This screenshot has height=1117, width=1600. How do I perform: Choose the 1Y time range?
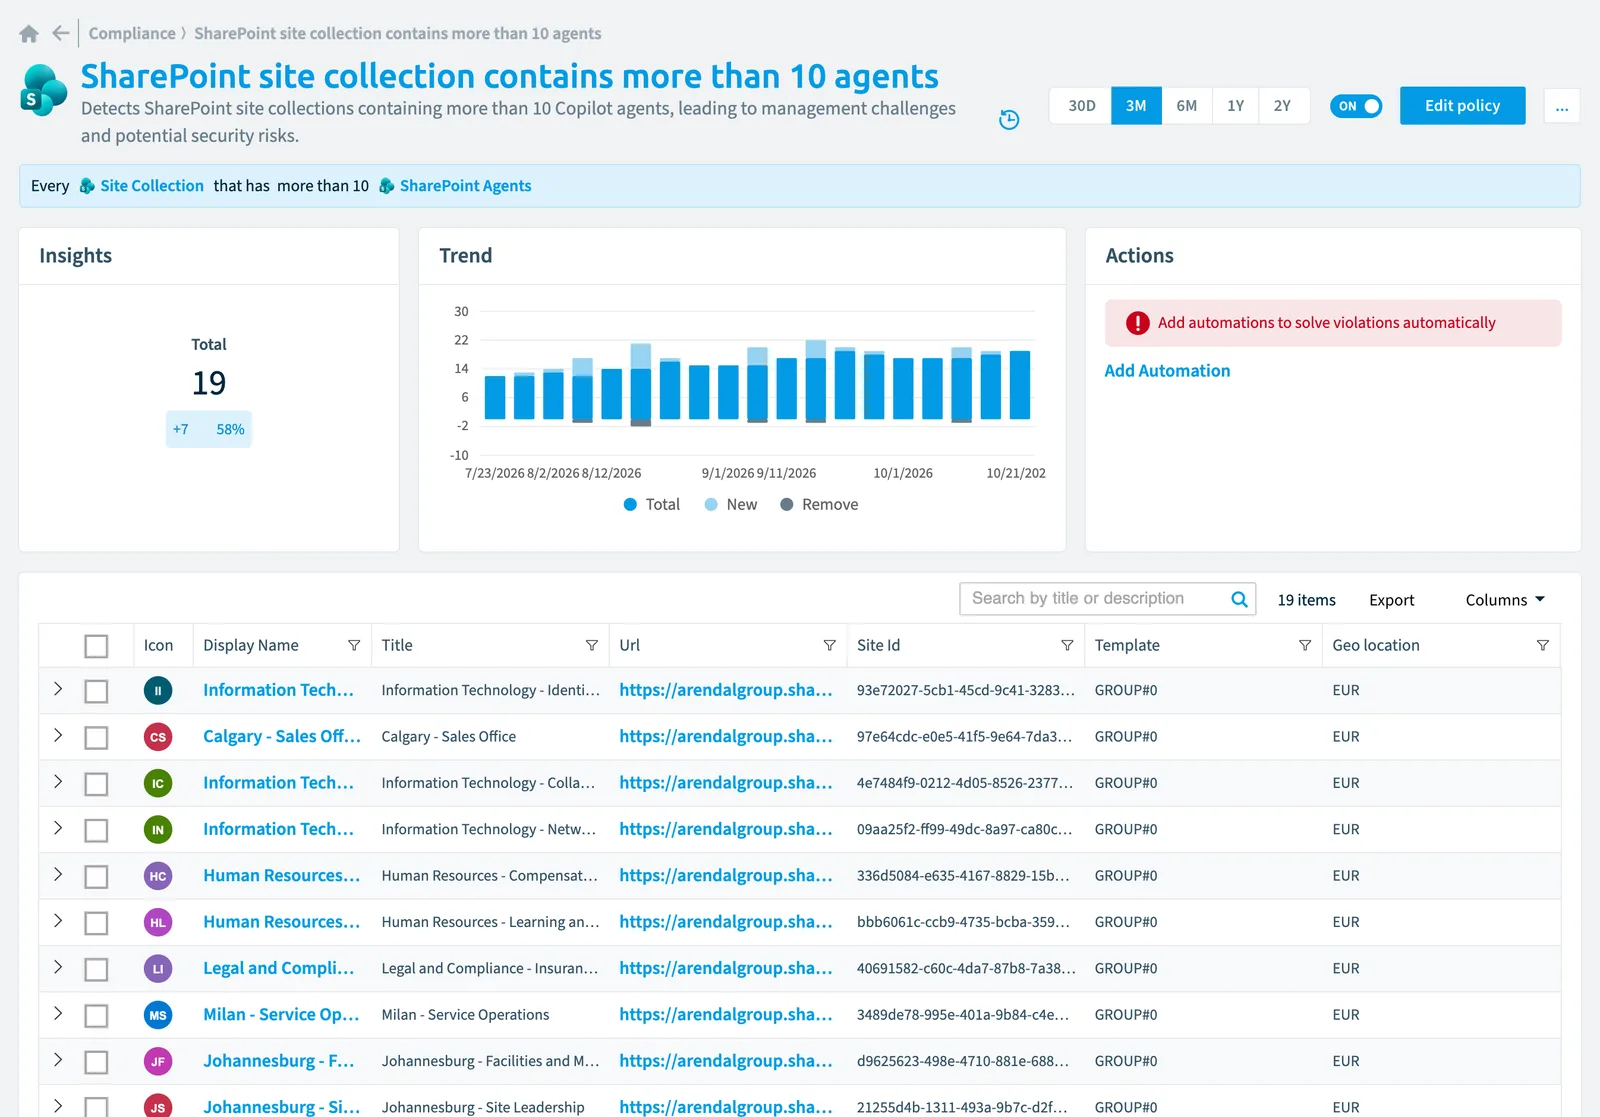tap(1236, 106)
